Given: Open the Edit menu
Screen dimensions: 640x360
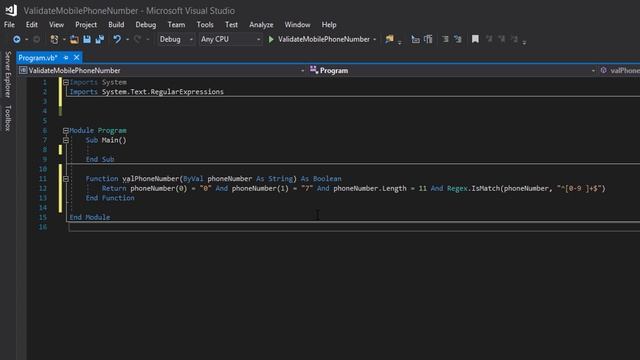Looking at the screenshot, I should coord(32,24).
